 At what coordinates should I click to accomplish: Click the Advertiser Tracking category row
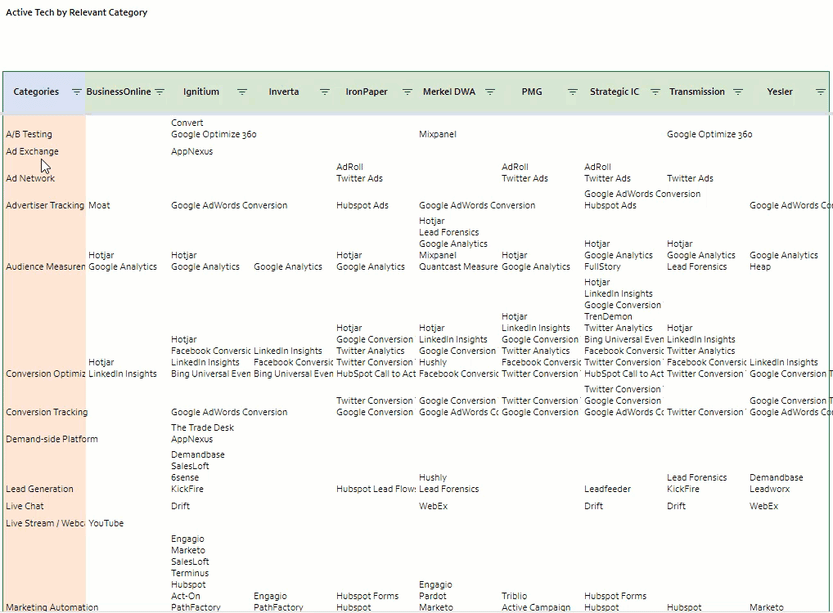(x=45, y=205)
